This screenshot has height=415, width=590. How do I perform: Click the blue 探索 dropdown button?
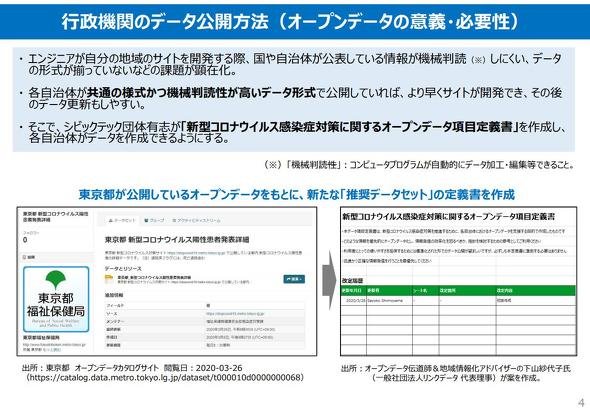294,279
